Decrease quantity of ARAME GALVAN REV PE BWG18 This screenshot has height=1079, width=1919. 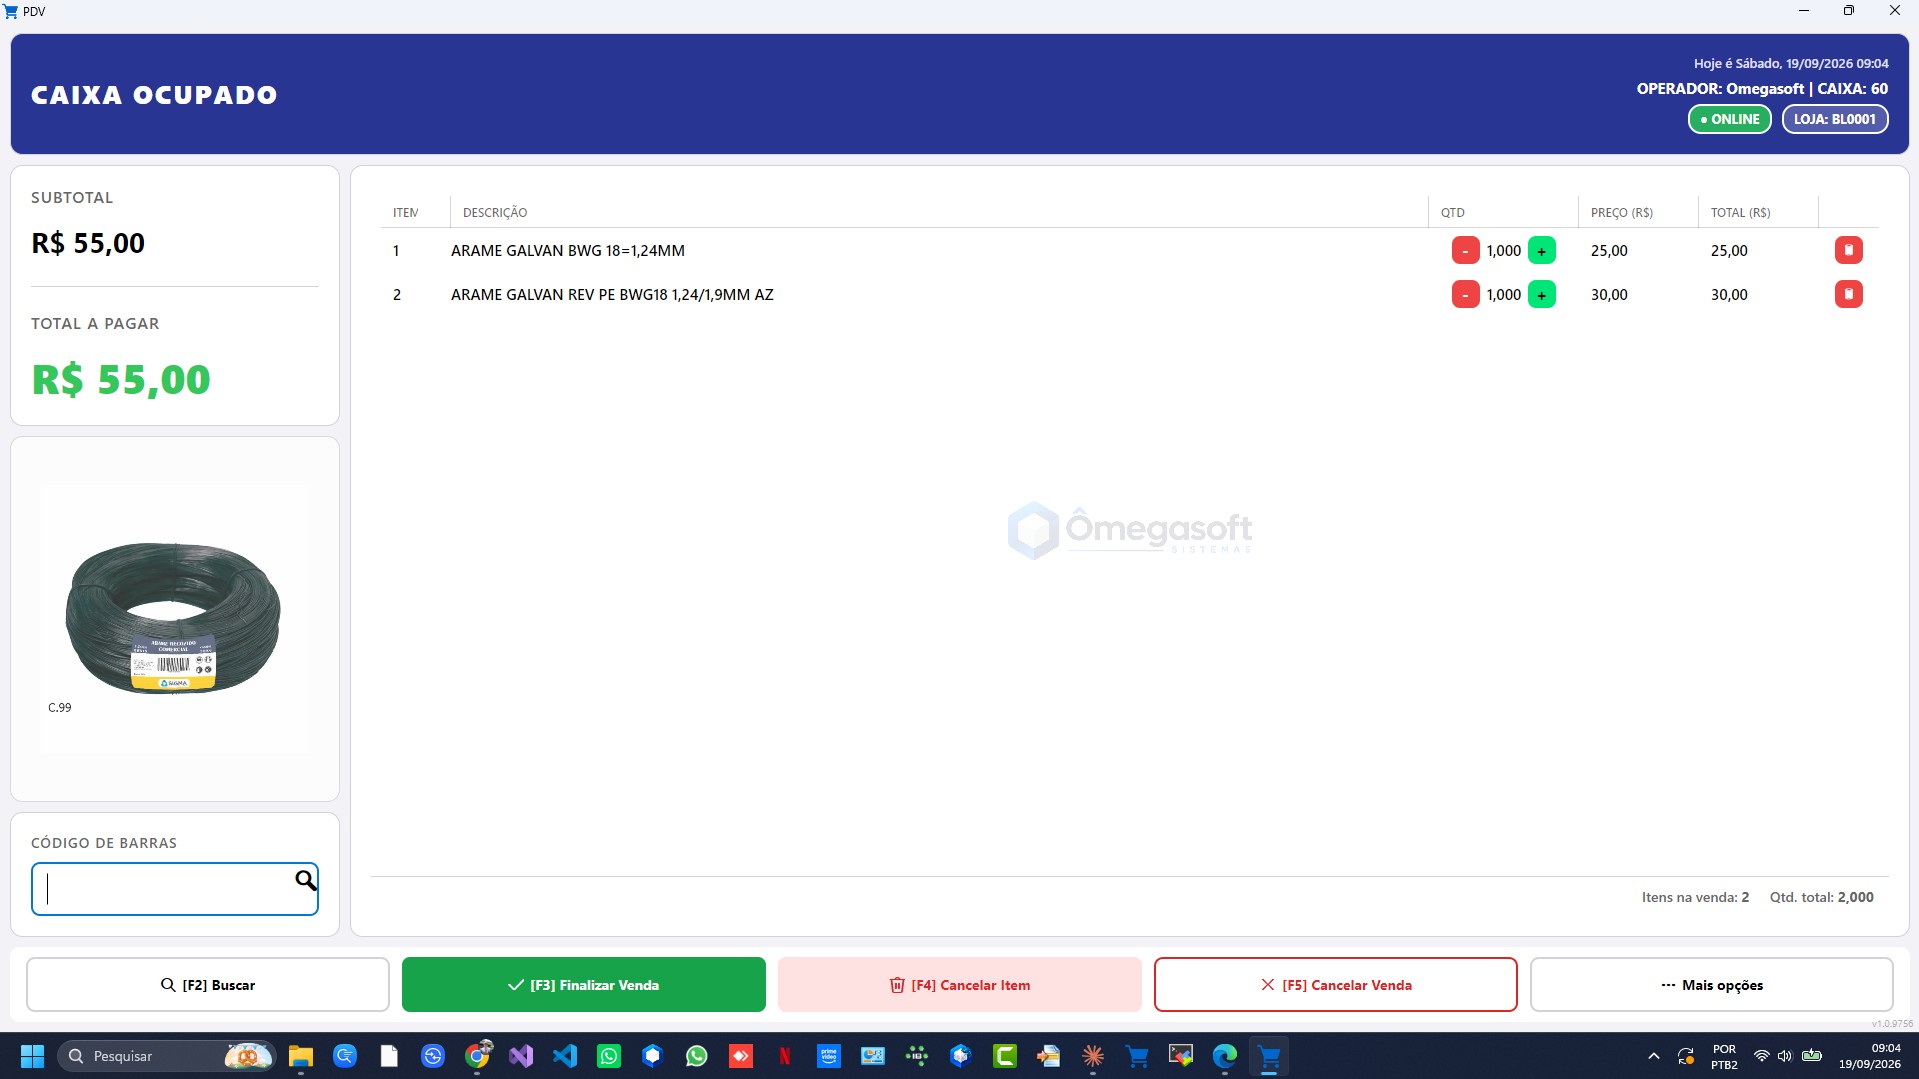click(x=1465, y=294)
